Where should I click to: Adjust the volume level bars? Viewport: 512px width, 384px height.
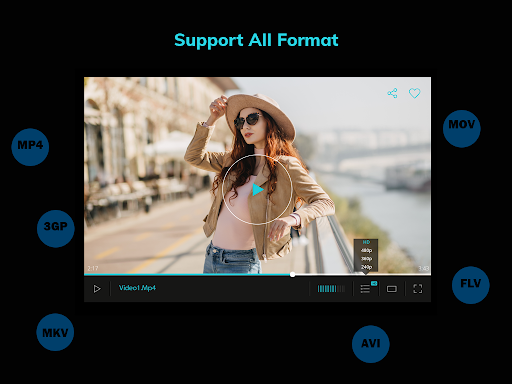[x=331, y=289]
